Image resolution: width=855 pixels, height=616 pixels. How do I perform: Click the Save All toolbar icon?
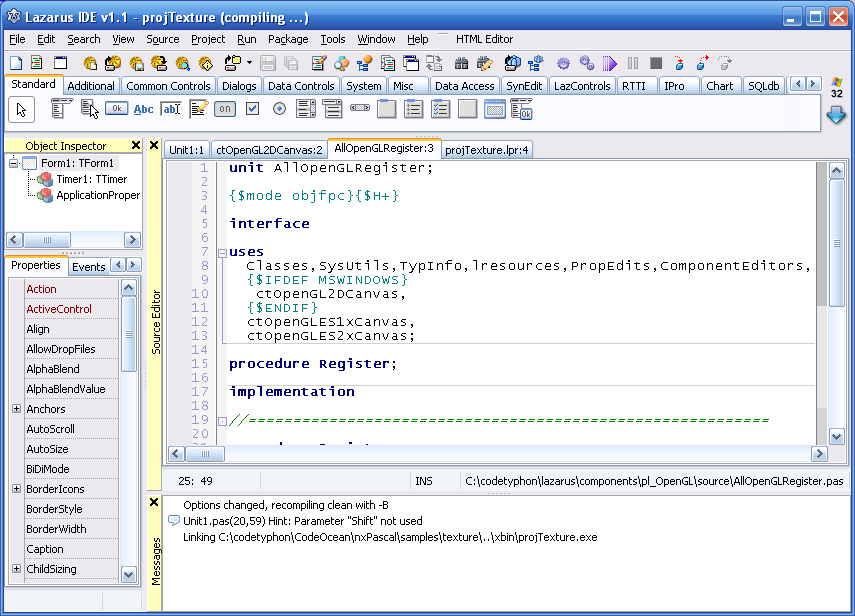pyautogui.click(x=291, y=63)
